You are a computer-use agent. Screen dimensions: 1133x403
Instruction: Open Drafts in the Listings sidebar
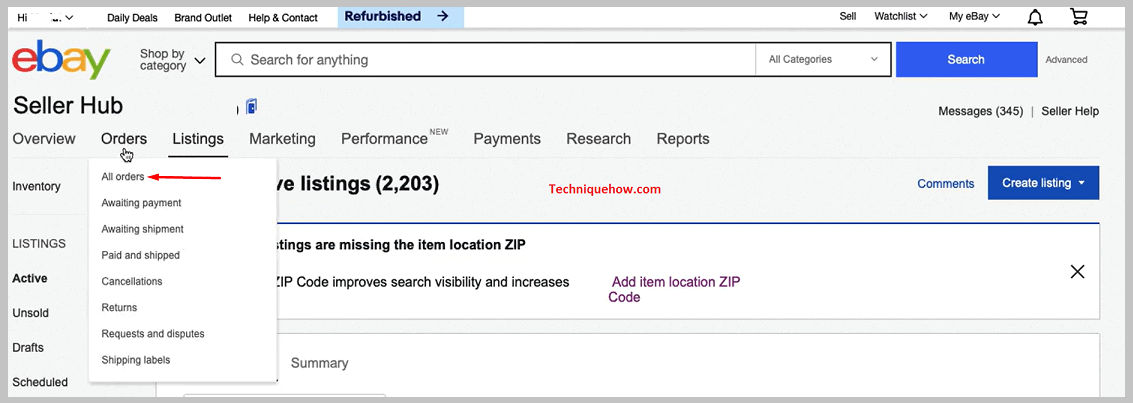click(28, 347)
